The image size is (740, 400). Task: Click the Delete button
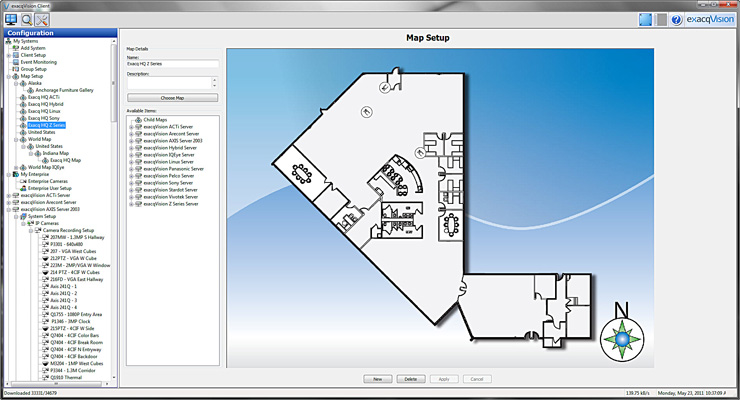(x=411, y=379)
